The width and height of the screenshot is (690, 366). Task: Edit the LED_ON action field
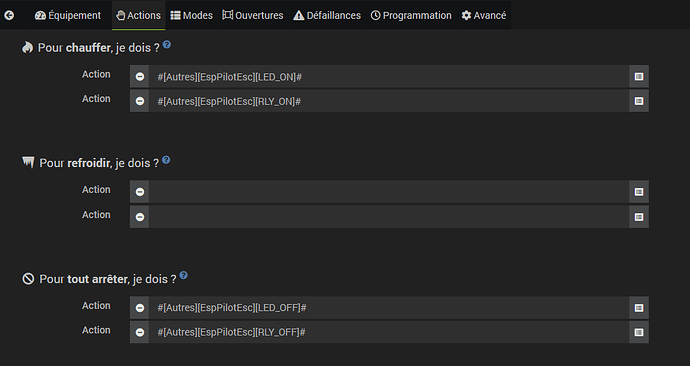pos(389,77)
